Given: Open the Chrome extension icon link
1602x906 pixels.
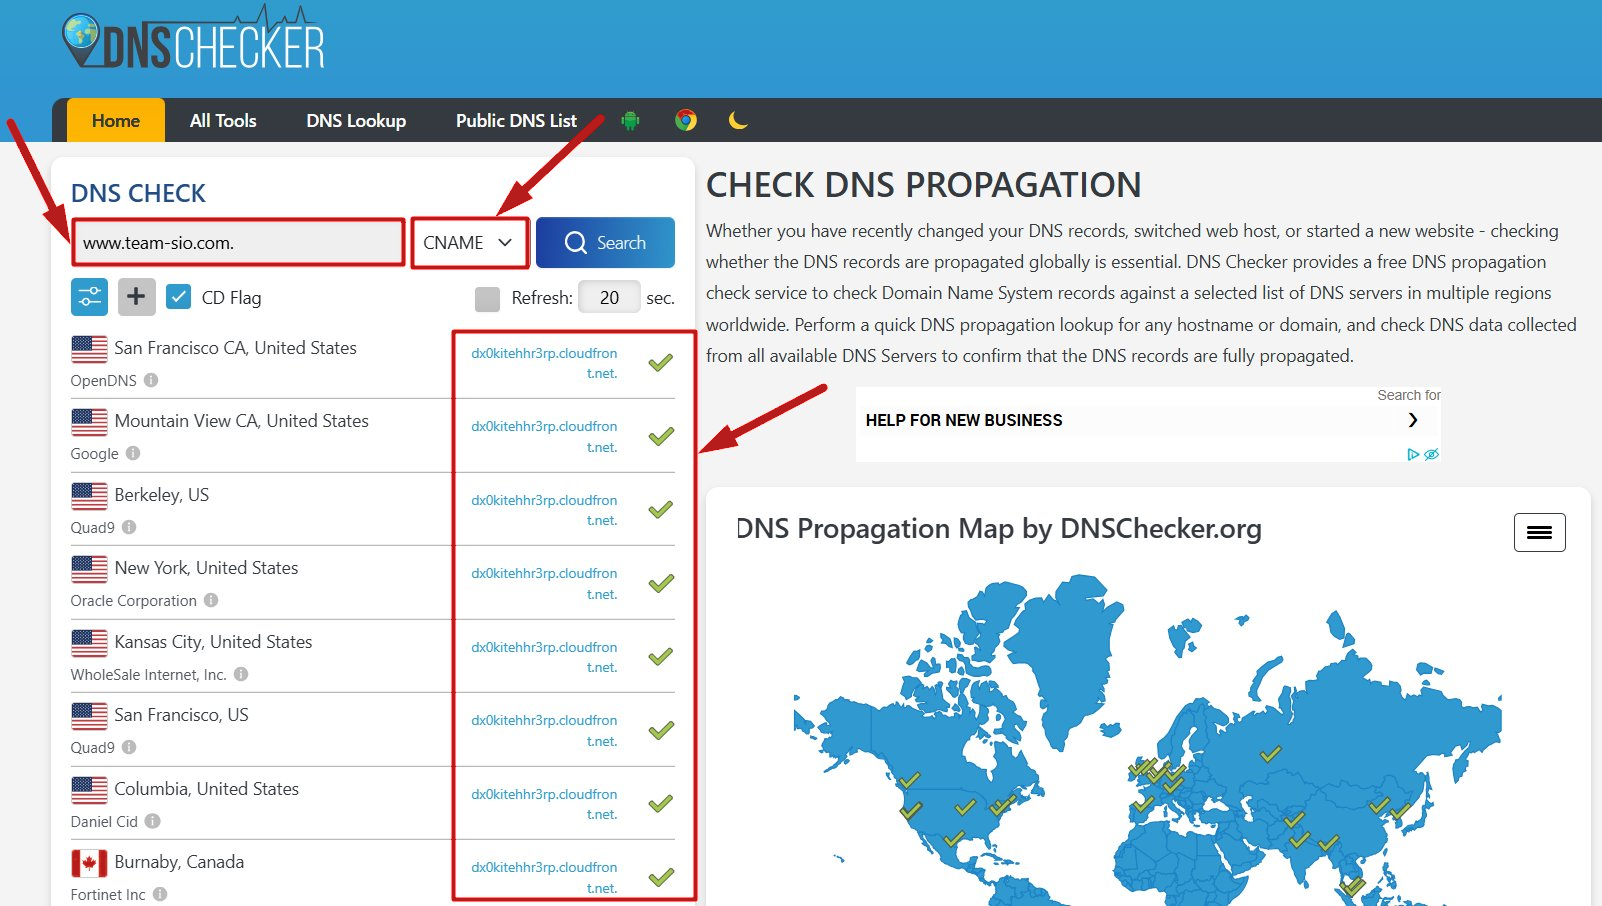Looking at the screenshot, I should click(x=686, y=121).
